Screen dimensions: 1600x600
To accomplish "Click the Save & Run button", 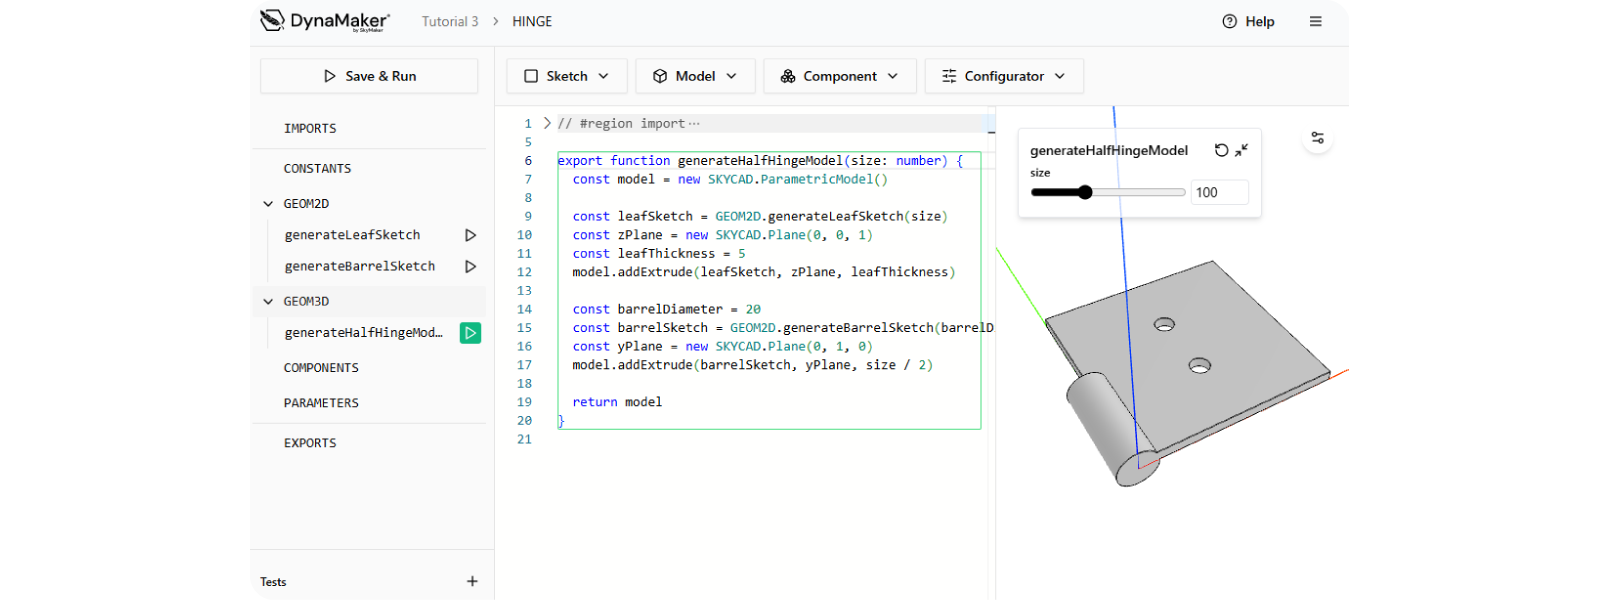I will 369,76.
